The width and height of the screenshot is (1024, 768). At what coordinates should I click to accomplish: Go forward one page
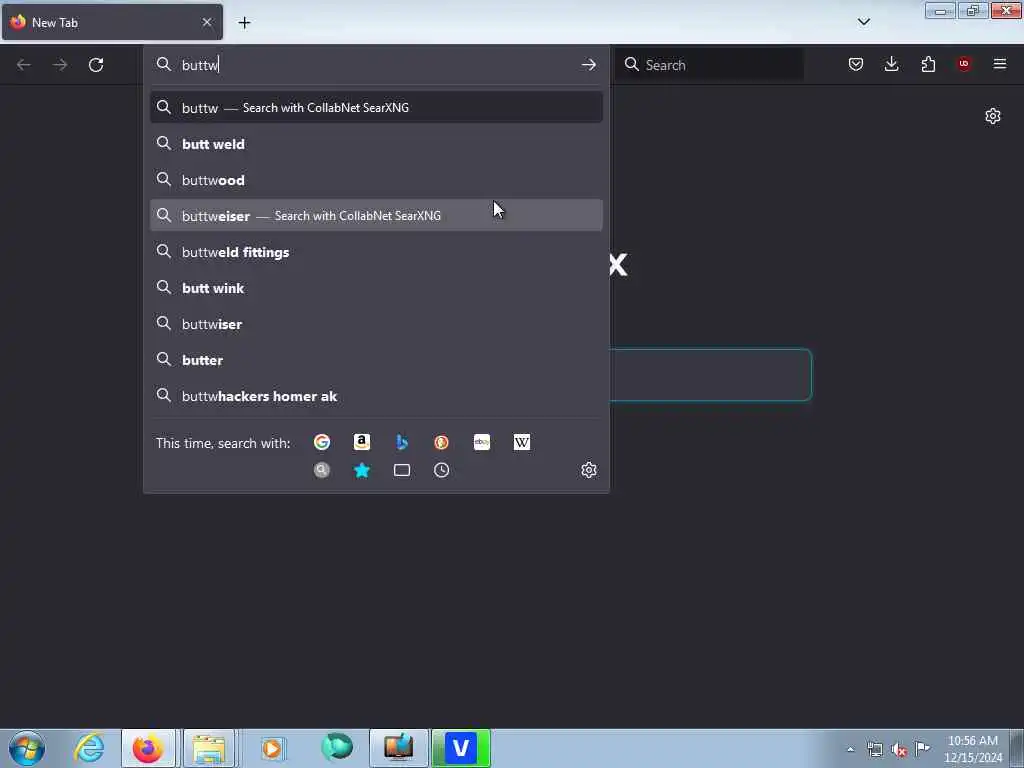pos(60,65)
